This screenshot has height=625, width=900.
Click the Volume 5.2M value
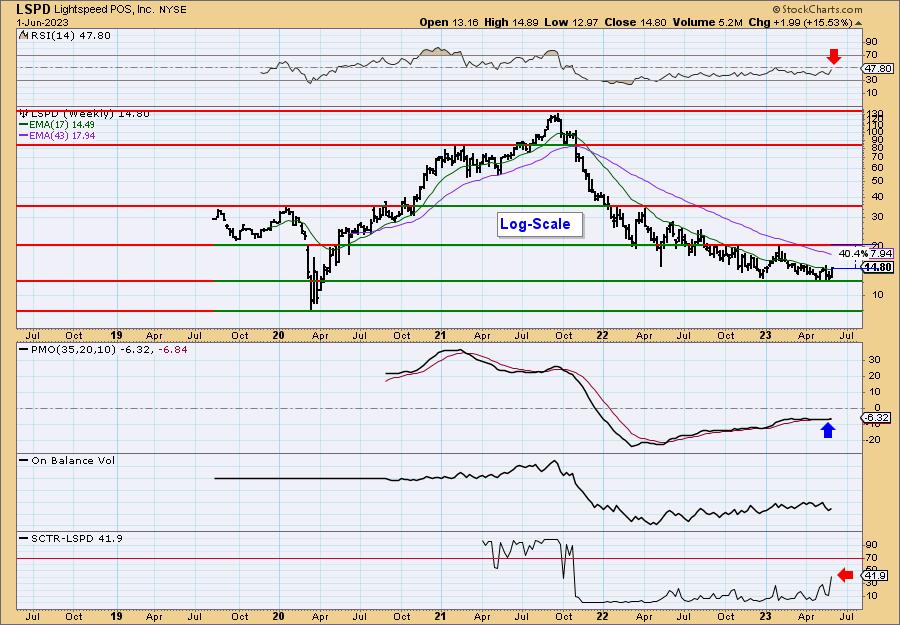(707, 22)
